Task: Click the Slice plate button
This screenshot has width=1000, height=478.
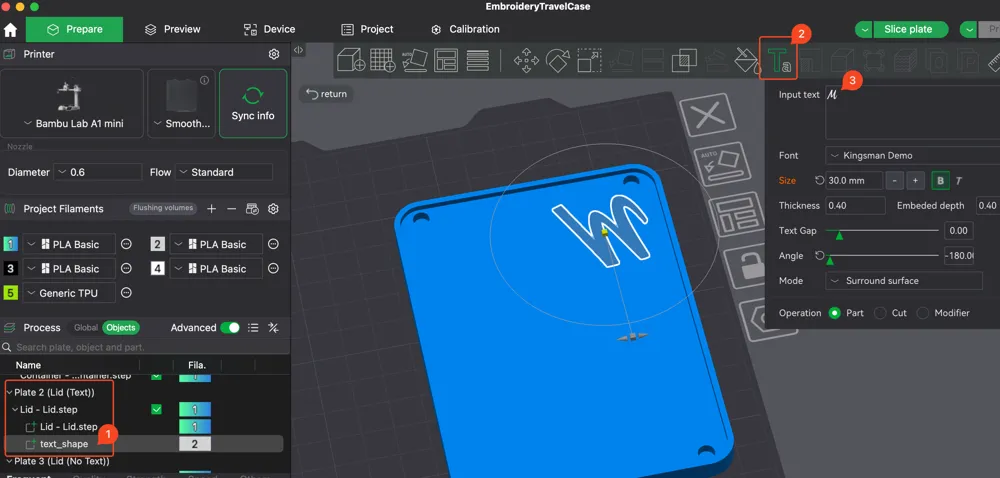Action: pos(908,29)
